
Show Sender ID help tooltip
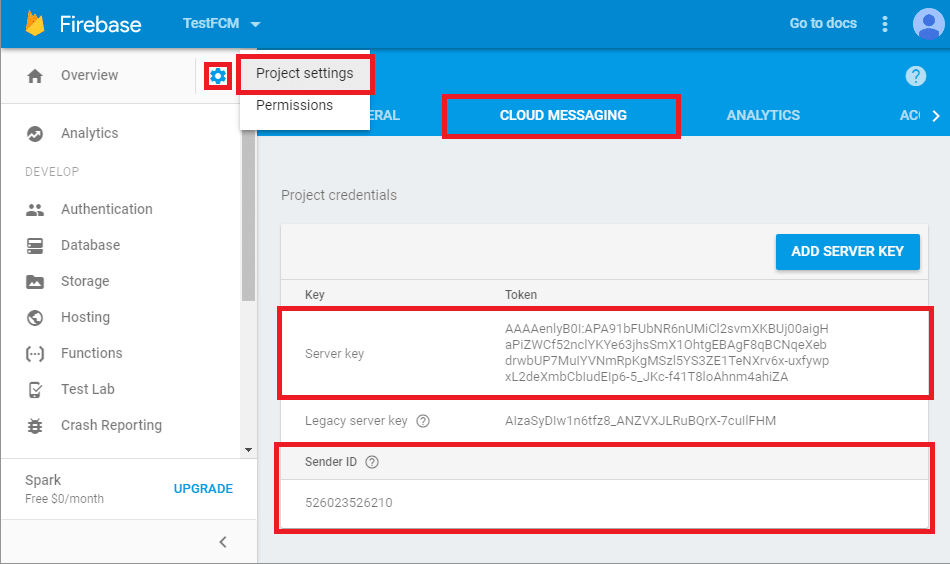click(372, 462)
